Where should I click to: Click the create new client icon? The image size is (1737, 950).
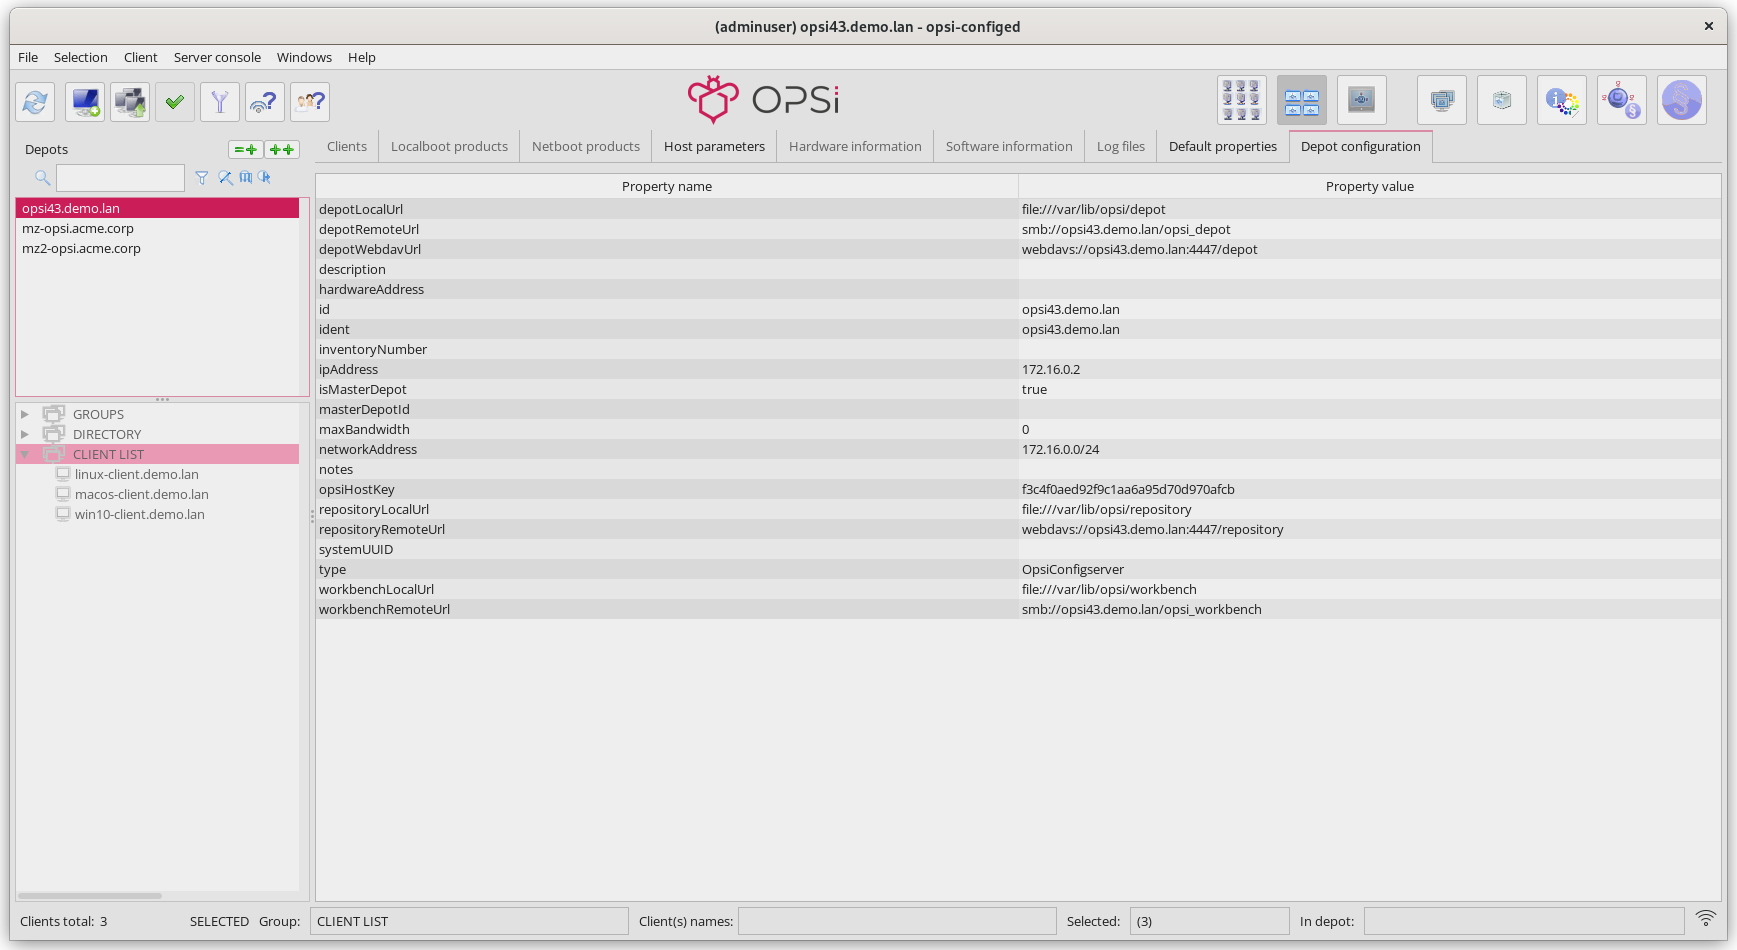point(85,102)
